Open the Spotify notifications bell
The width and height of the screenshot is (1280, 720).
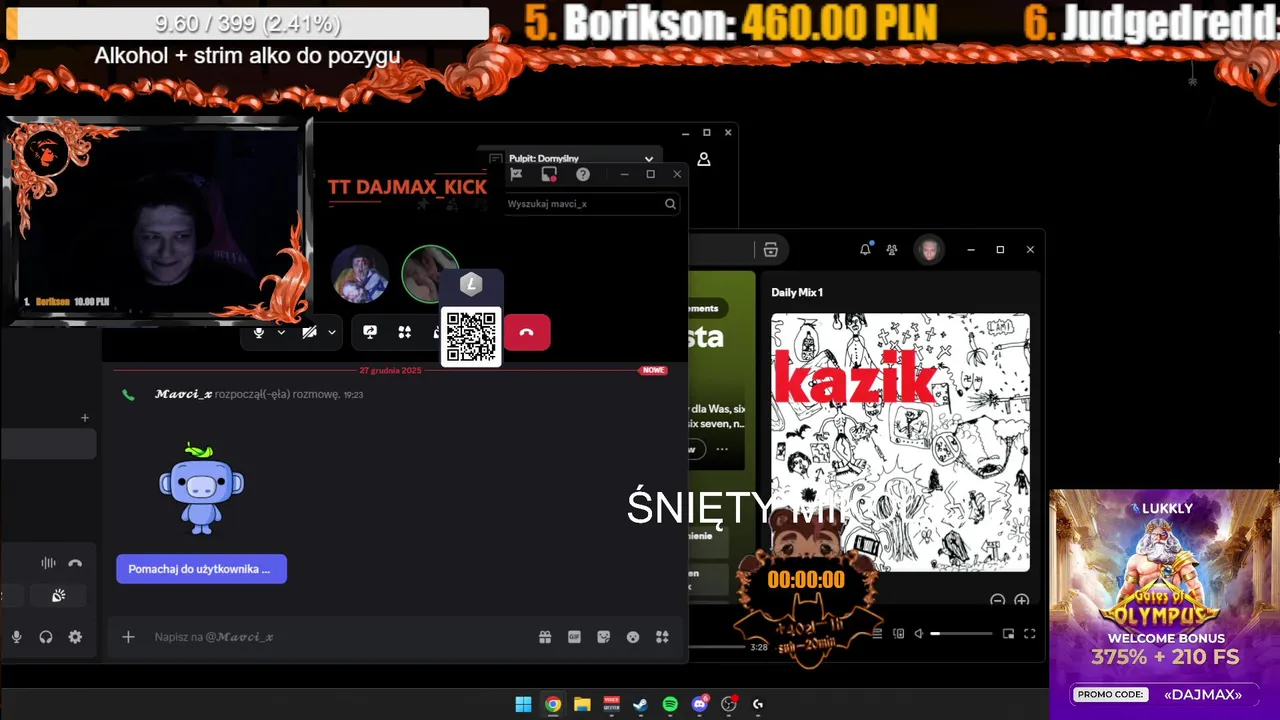click(865, 249)
